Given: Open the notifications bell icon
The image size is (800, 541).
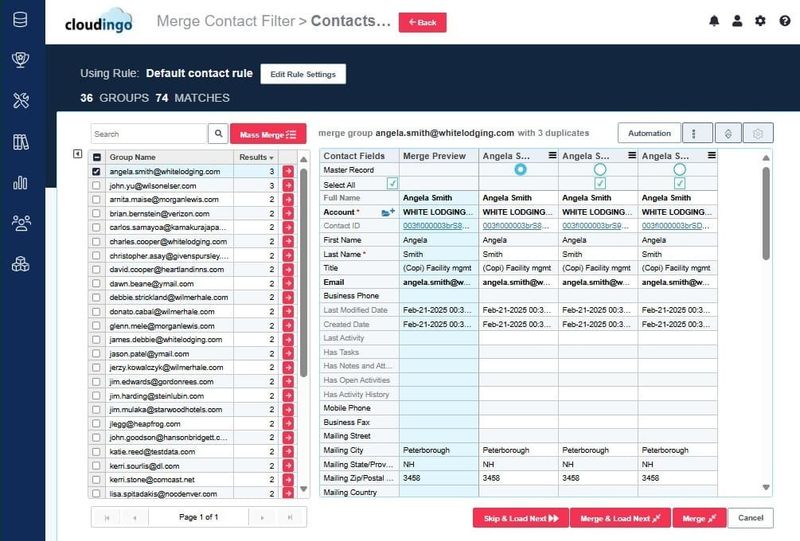Looking at the screenshot, I should [x=714, y=21].
